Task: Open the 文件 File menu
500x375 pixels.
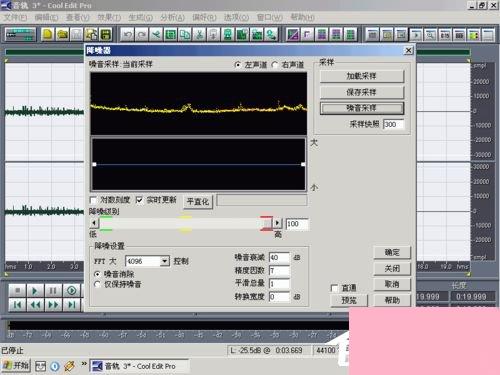Action: [15, 17]
